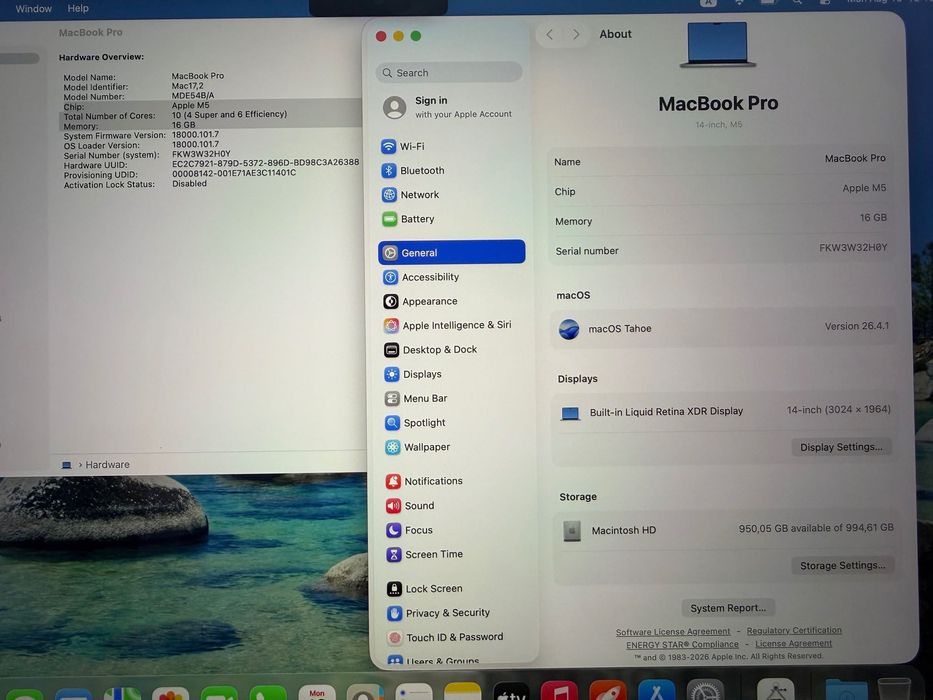
Task: Open the License Agreement link
Action: 794,643
